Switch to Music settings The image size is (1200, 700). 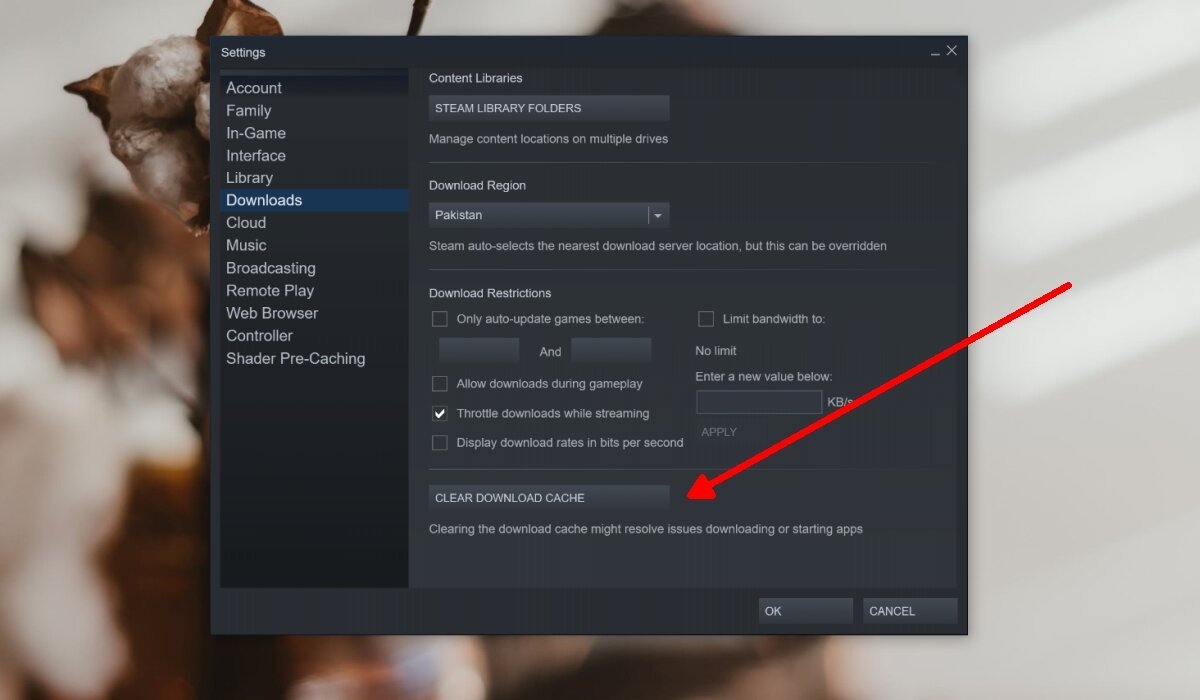(246, 245)
